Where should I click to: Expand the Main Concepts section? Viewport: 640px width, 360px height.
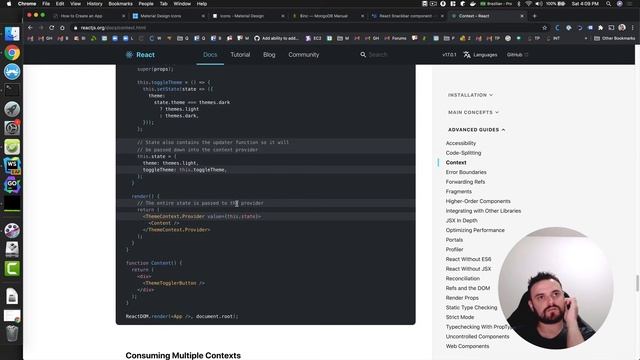click(473, 112)
